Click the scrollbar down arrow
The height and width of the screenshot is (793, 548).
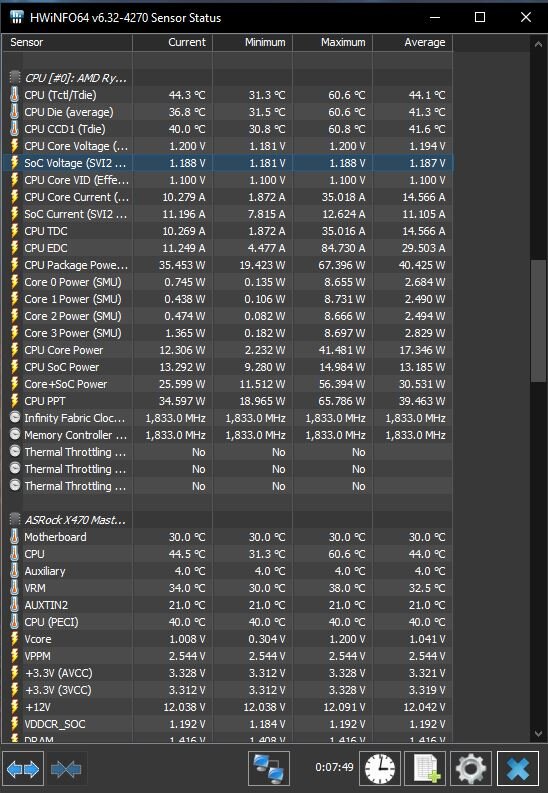[x=538, y=734]
